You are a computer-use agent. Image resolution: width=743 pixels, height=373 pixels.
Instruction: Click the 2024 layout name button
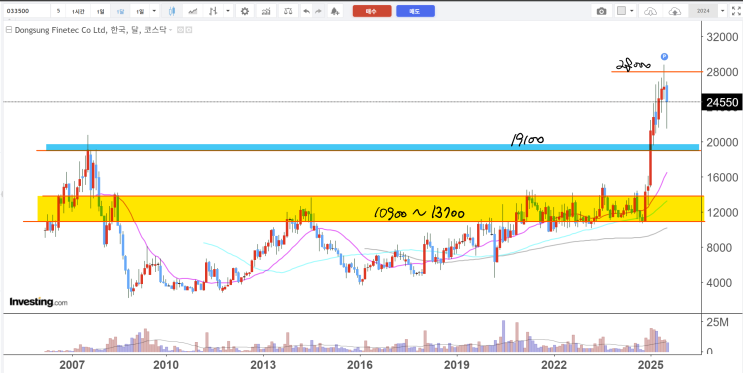(703, 11)
